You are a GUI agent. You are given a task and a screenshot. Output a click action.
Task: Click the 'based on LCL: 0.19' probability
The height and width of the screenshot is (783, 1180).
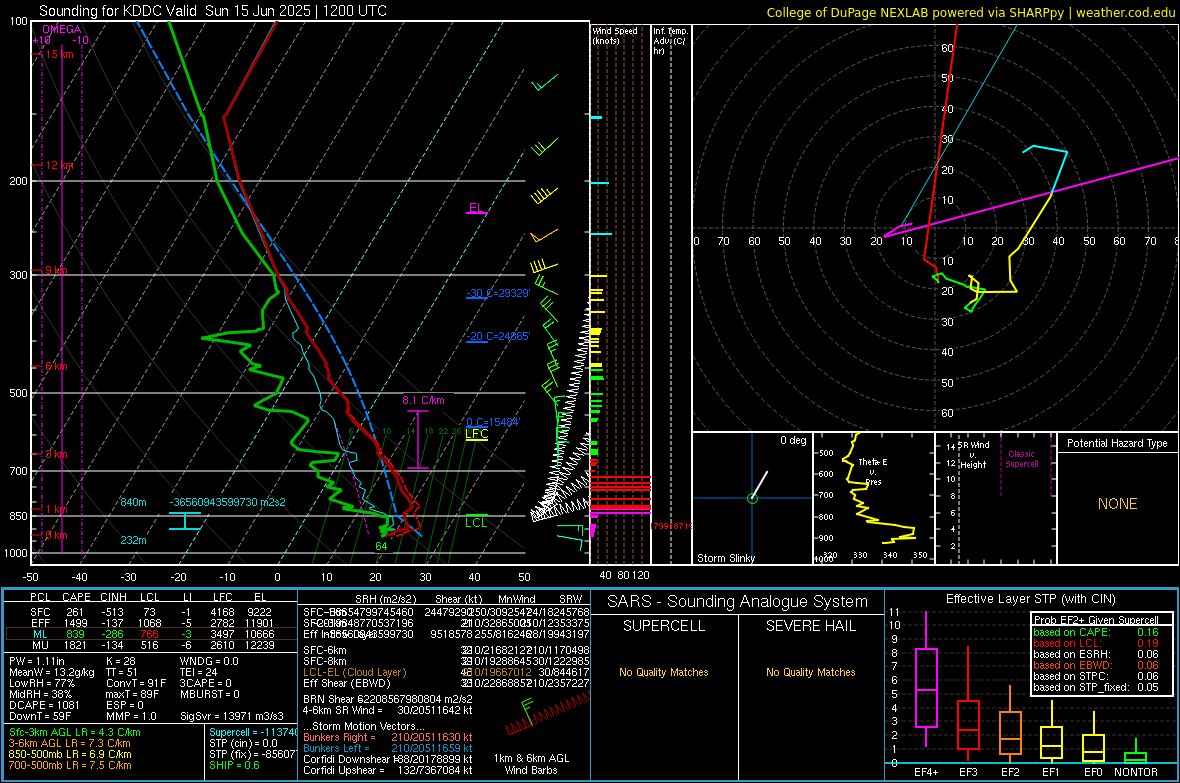[1096, 643]
